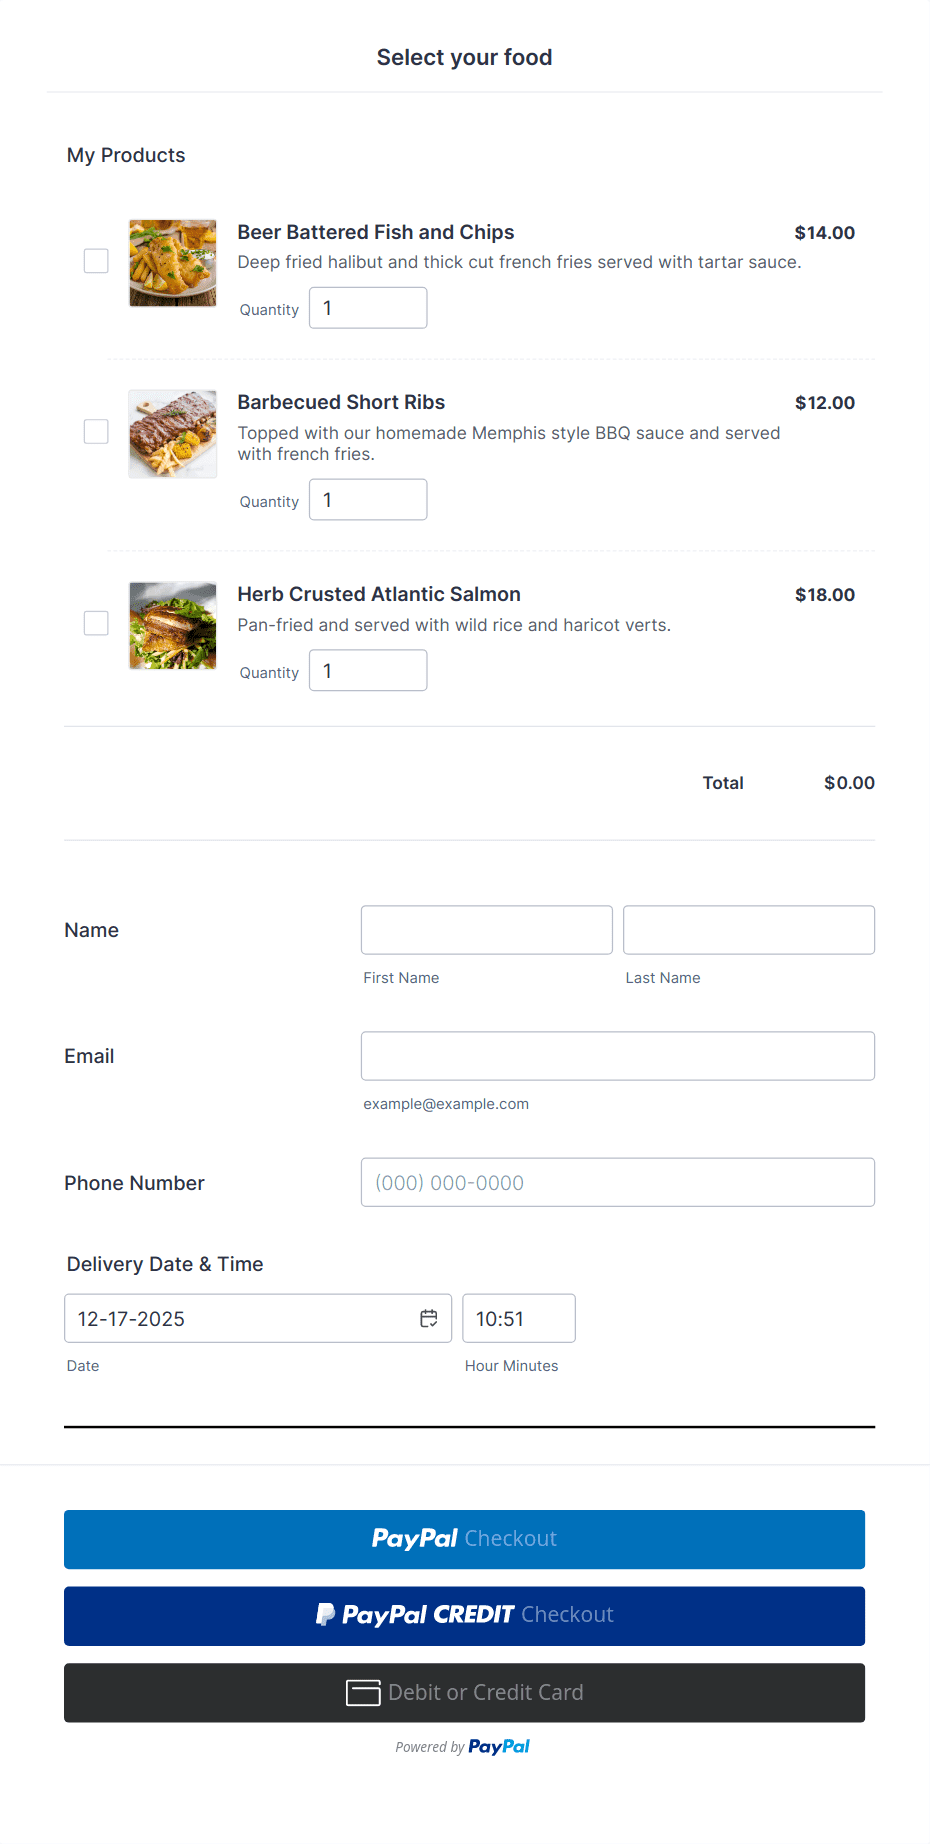Image resolution: width=930 pixels, height=1844 pixels.
Task: Click the Quantity box for Fish and Chips
Action: coord(368,307)
